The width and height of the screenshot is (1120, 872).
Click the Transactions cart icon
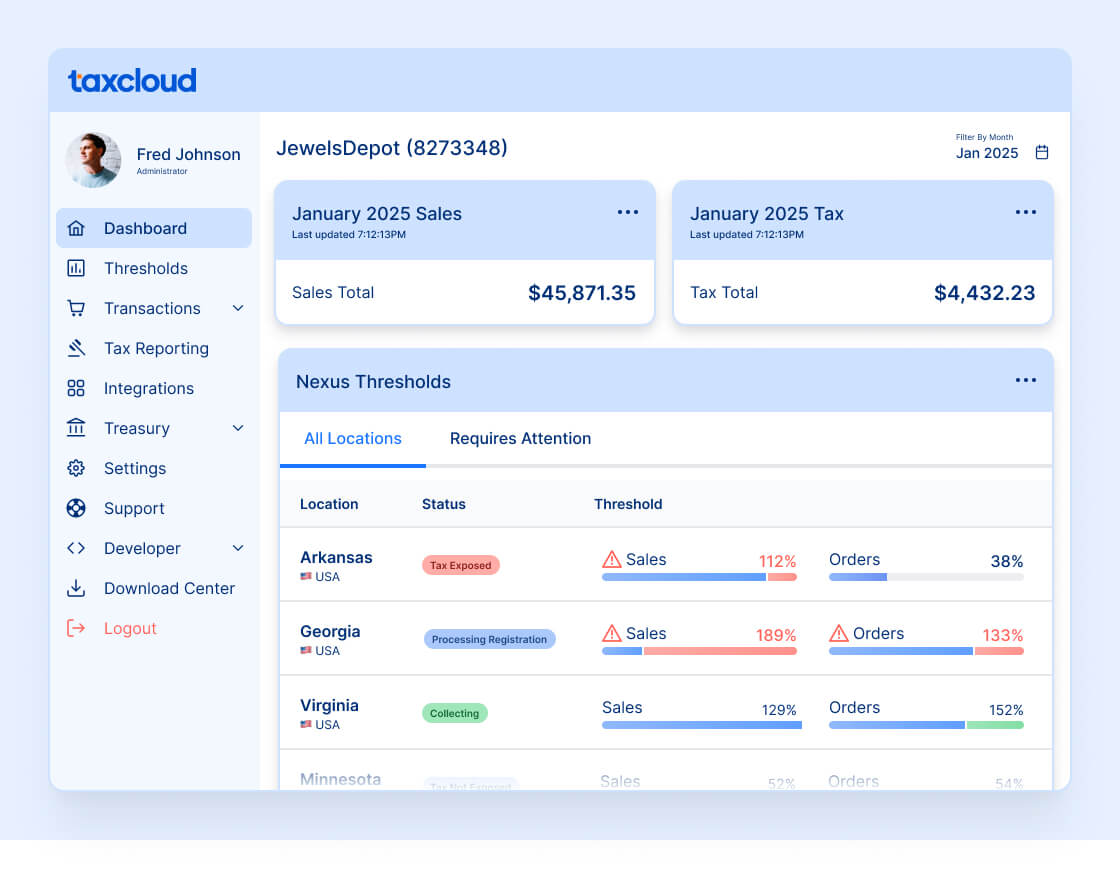pos(76,309)
